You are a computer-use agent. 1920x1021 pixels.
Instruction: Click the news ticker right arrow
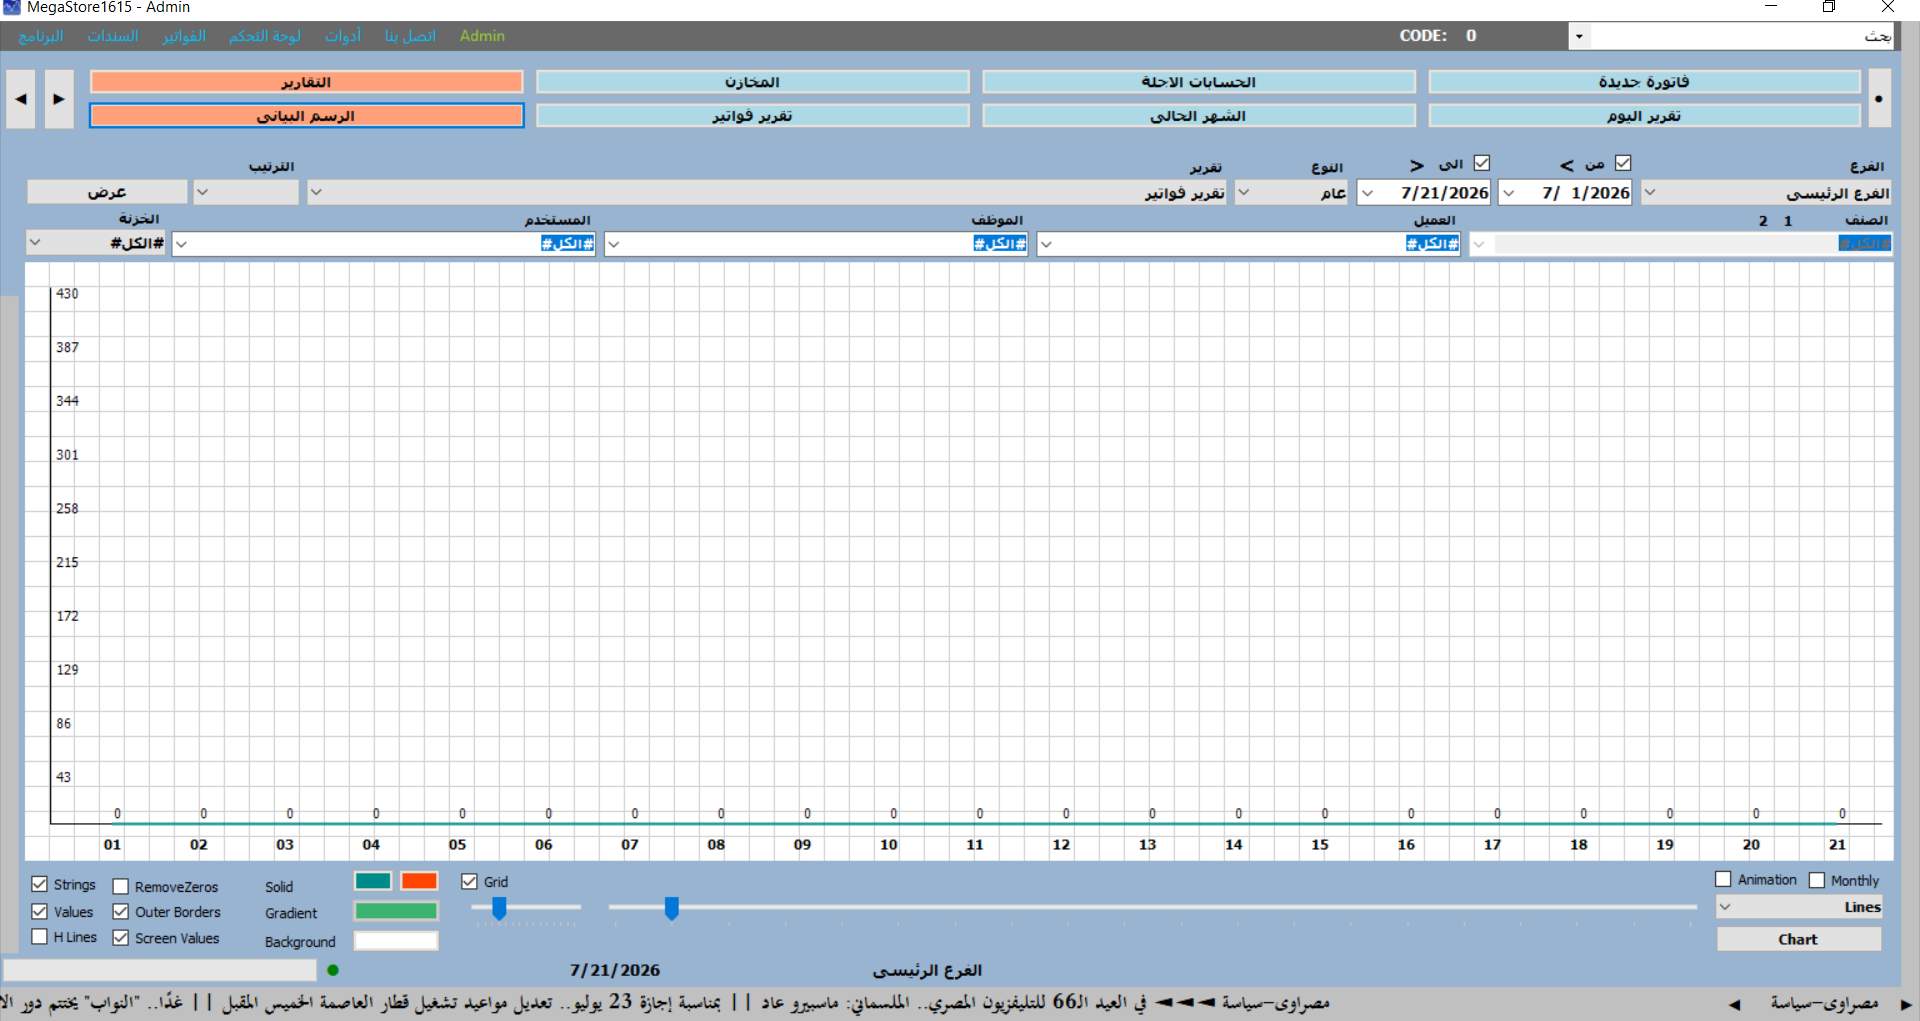(1906, 1004)
